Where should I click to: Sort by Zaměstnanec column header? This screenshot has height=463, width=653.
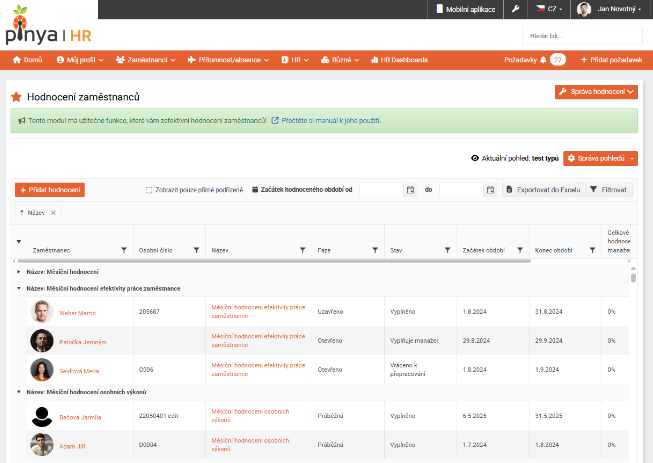[x=51, y=250]
